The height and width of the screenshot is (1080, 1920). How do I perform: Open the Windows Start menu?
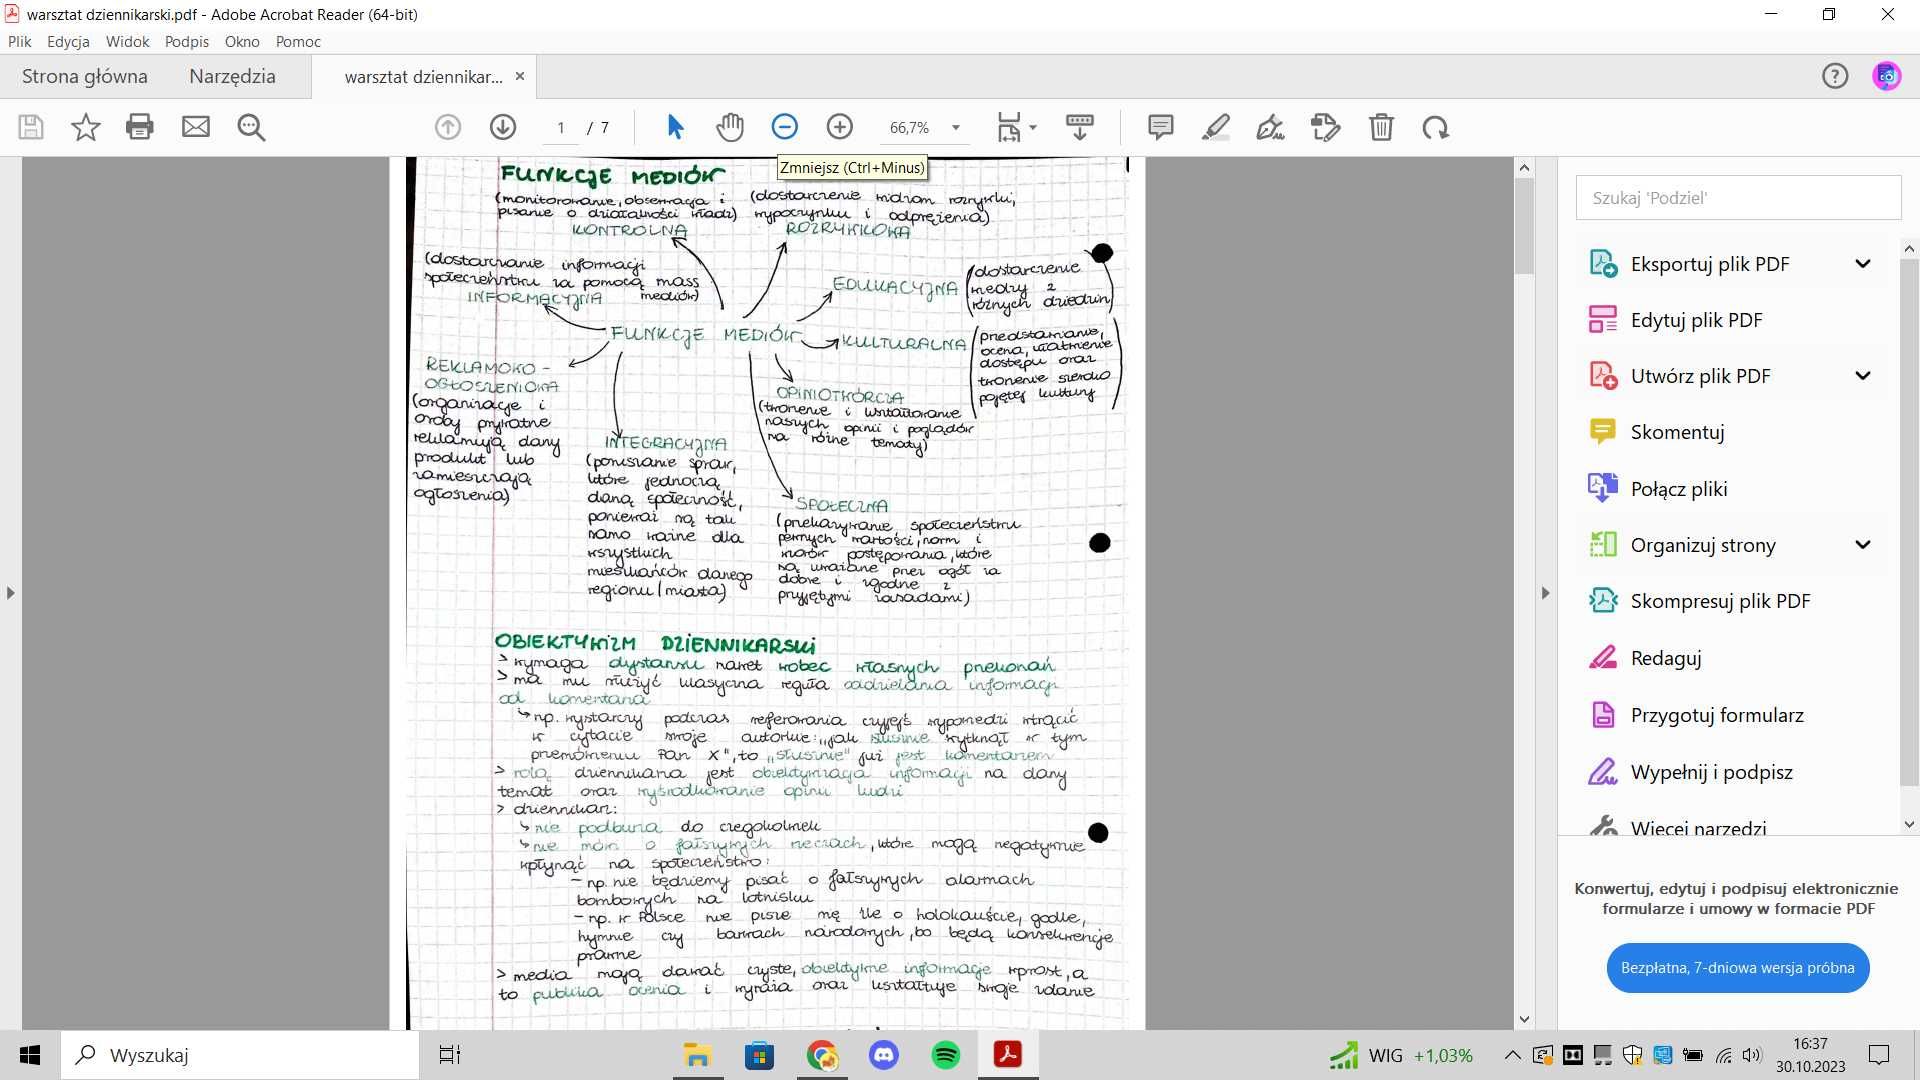pos(30,1055)
